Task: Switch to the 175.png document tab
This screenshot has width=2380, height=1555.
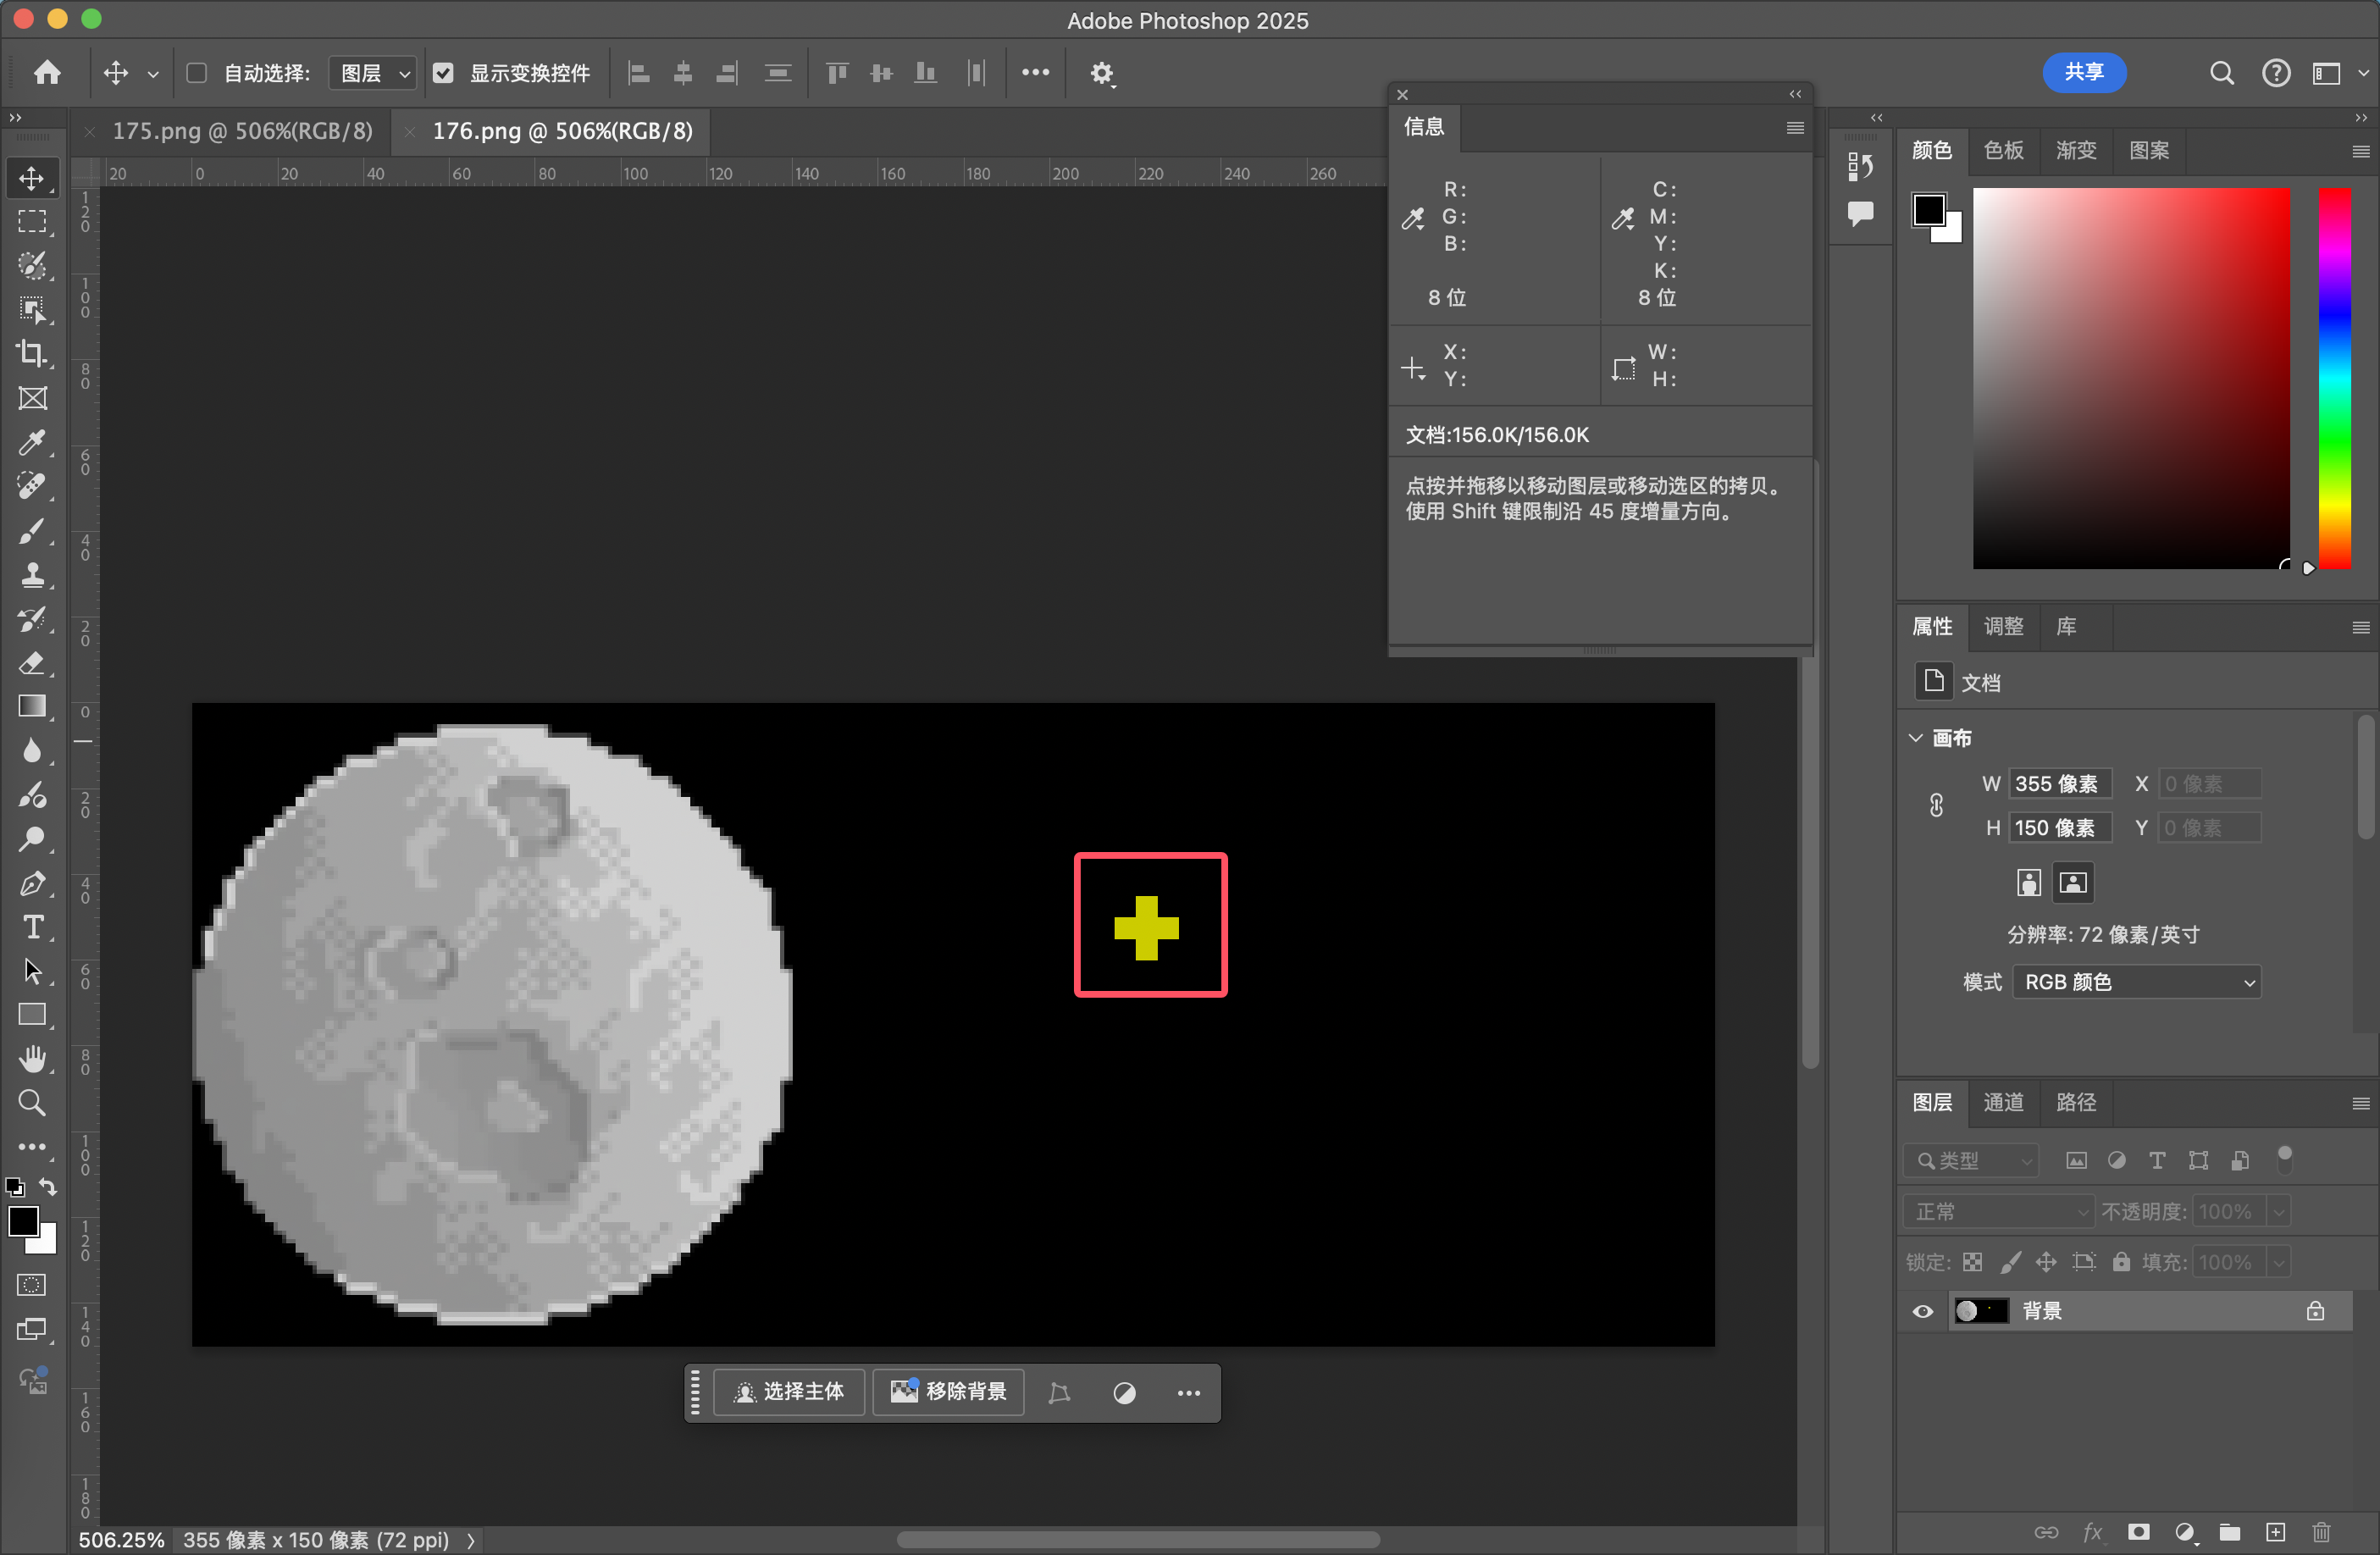Action: (241, 131)
